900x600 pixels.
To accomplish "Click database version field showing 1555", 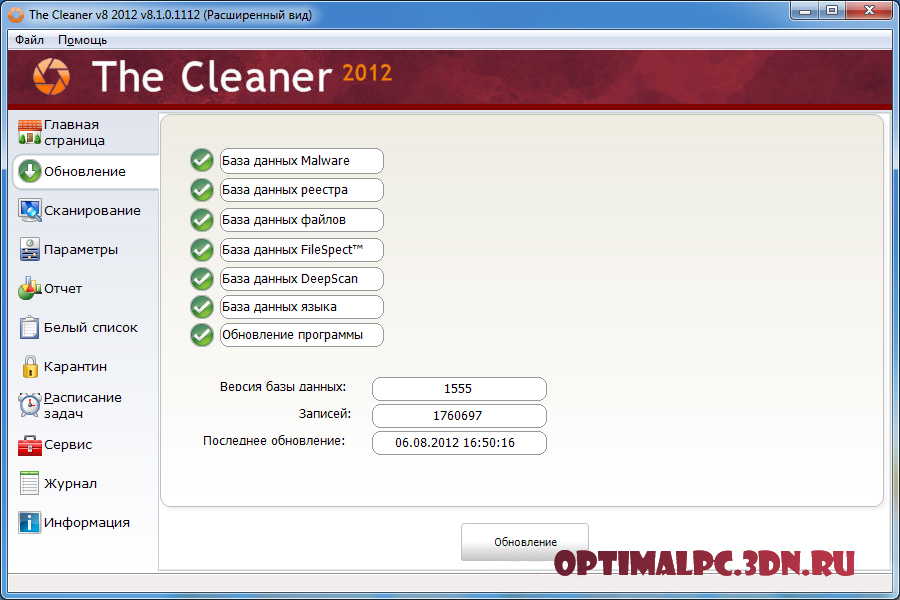I will pos(459,389).
